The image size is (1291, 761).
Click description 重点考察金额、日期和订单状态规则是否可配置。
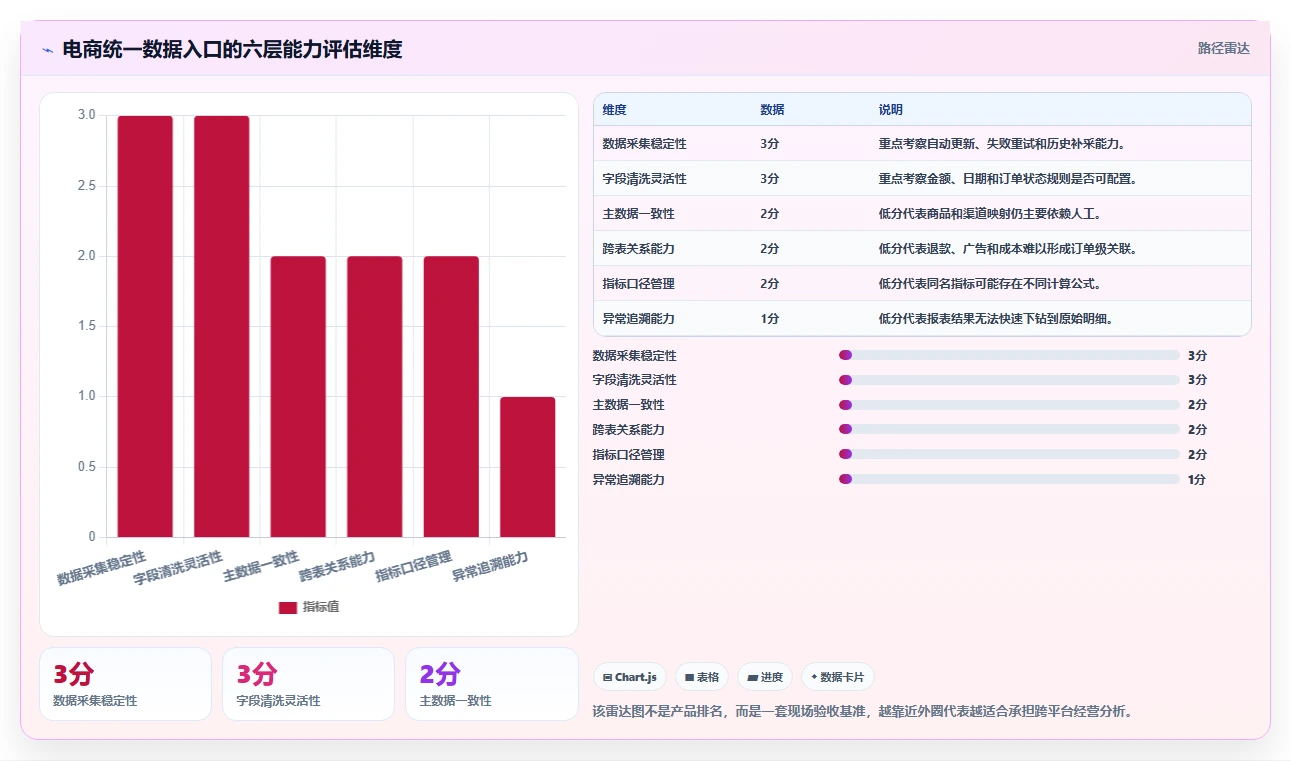pos(1008,178)
